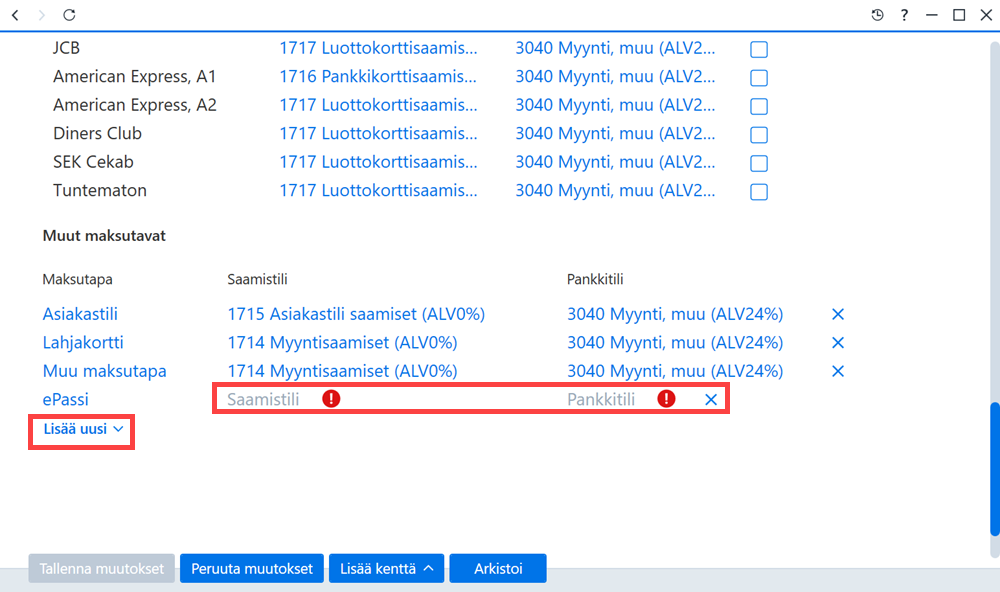This screenshot has width=1000, height=592.
Task: Open Asiakastili's 3040 Myynti, muu (ALV24%)
Action: (675, 314)
